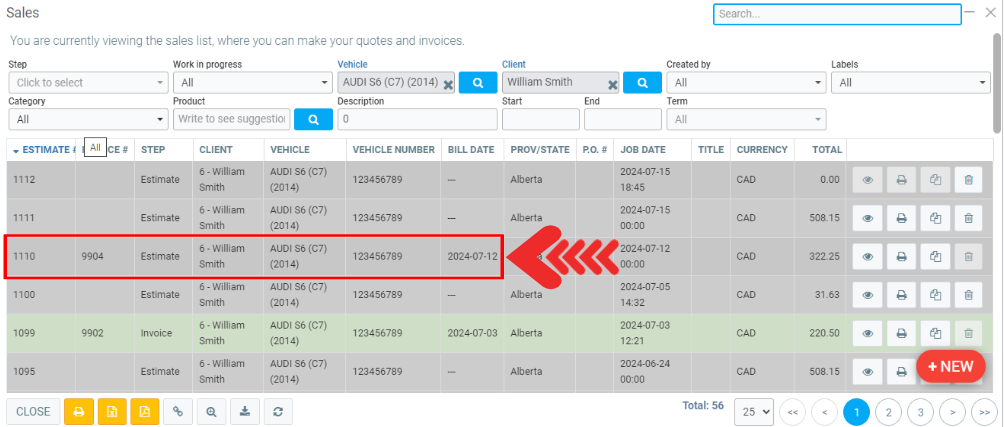The image size is (1004, 427).
Task: Expand the Work in progress dropdown
Action: pyautogui.click(x=251, y=83)
